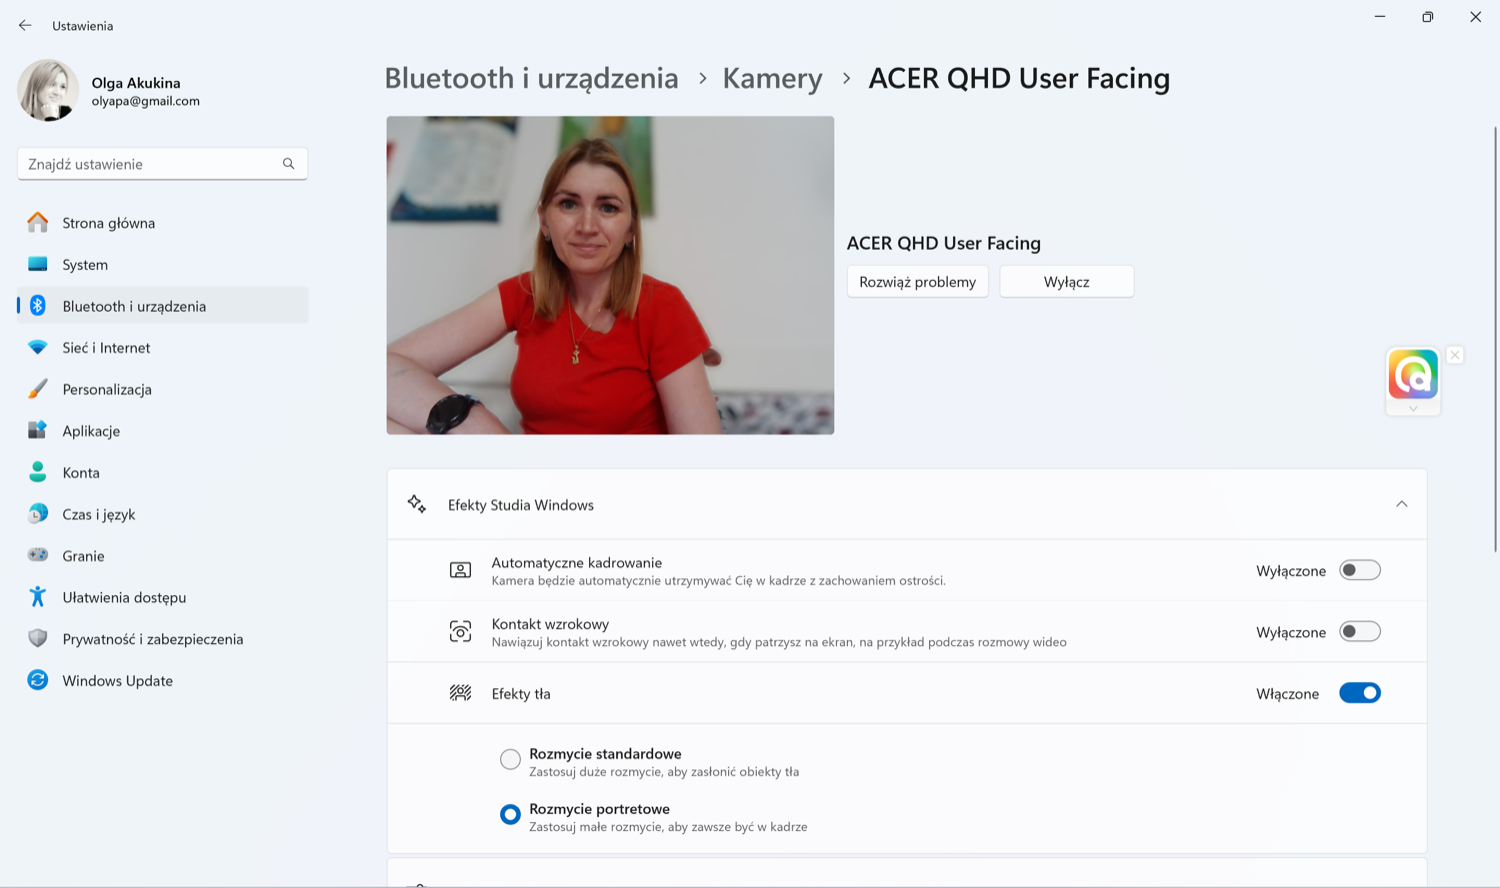Viewport: 1500px width, 888px height.
Task: Click the vertical scrollbar on the right
Action: click(x=1495, y=340)
